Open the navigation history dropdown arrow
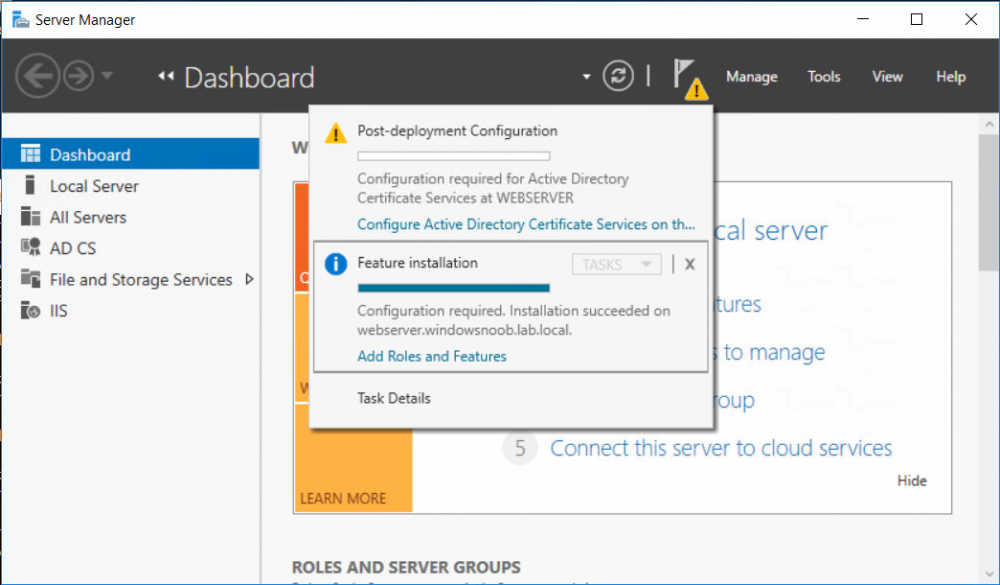The height and width of the screenshot is (585, 1000). (x=107, y=76)
